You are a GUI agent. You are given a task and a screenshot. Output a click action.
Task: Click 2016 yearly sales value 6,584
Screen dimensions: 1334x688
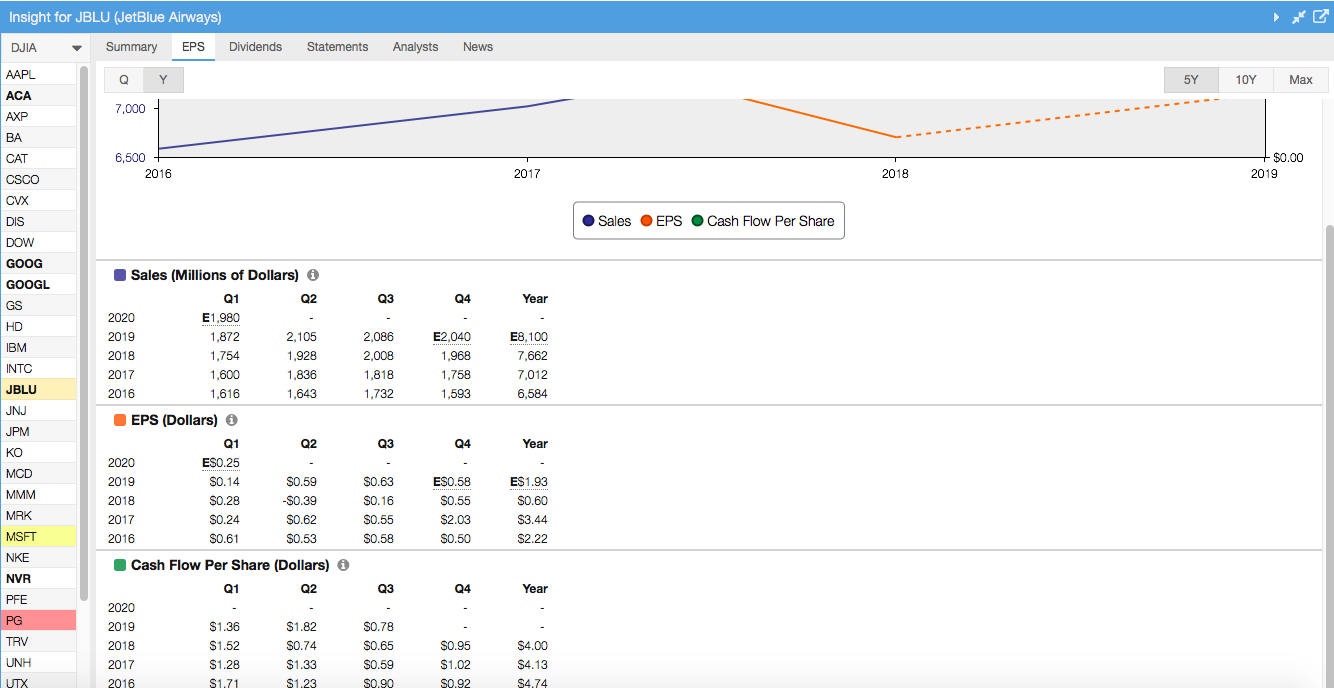(x=532, y=394)
